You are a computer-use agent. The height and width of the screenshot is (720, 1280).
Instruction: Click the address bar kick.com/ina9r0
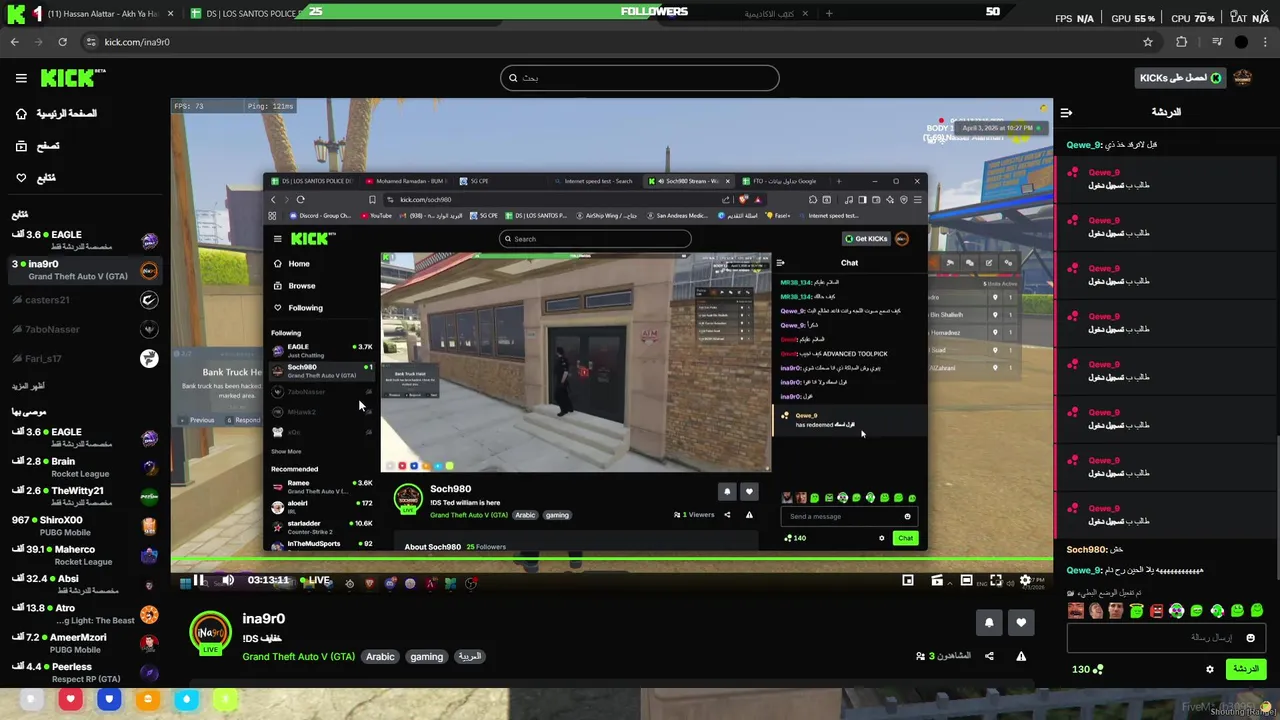tap(137, 42)
